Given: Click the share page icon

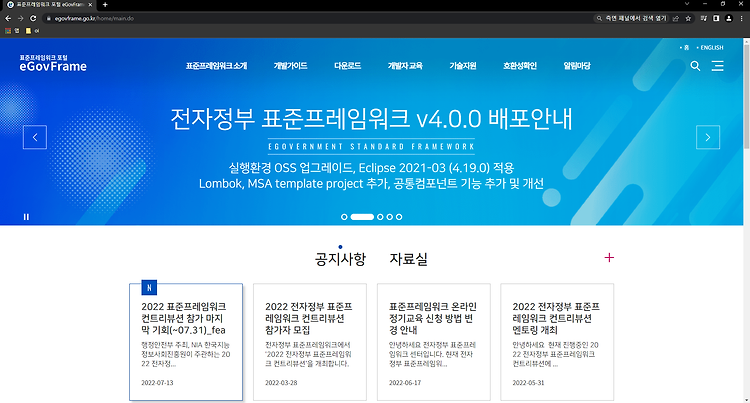Looking at the screenshot, I should point(676,18).
